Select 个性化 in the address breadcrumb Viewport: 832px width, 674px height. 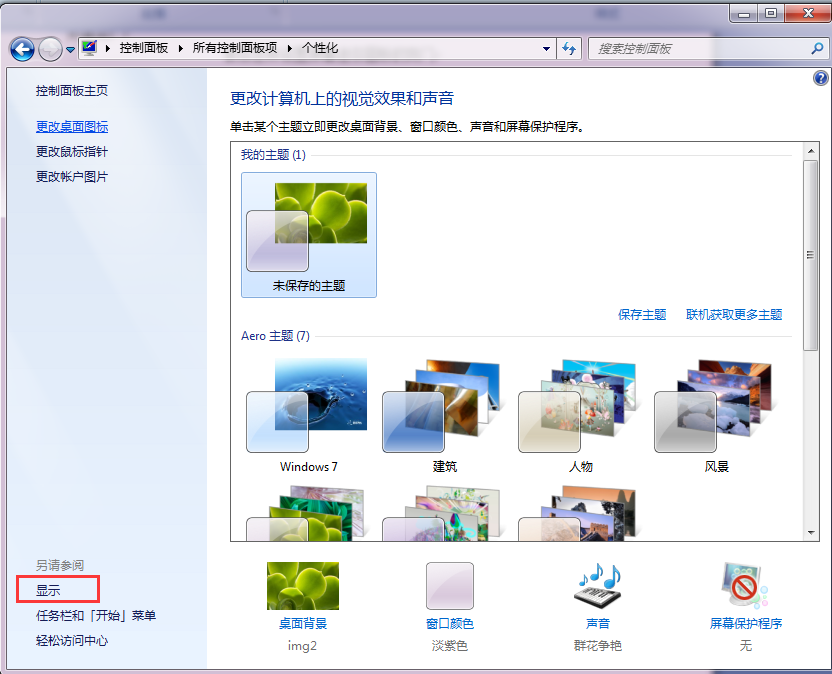[x=320, y=48]
